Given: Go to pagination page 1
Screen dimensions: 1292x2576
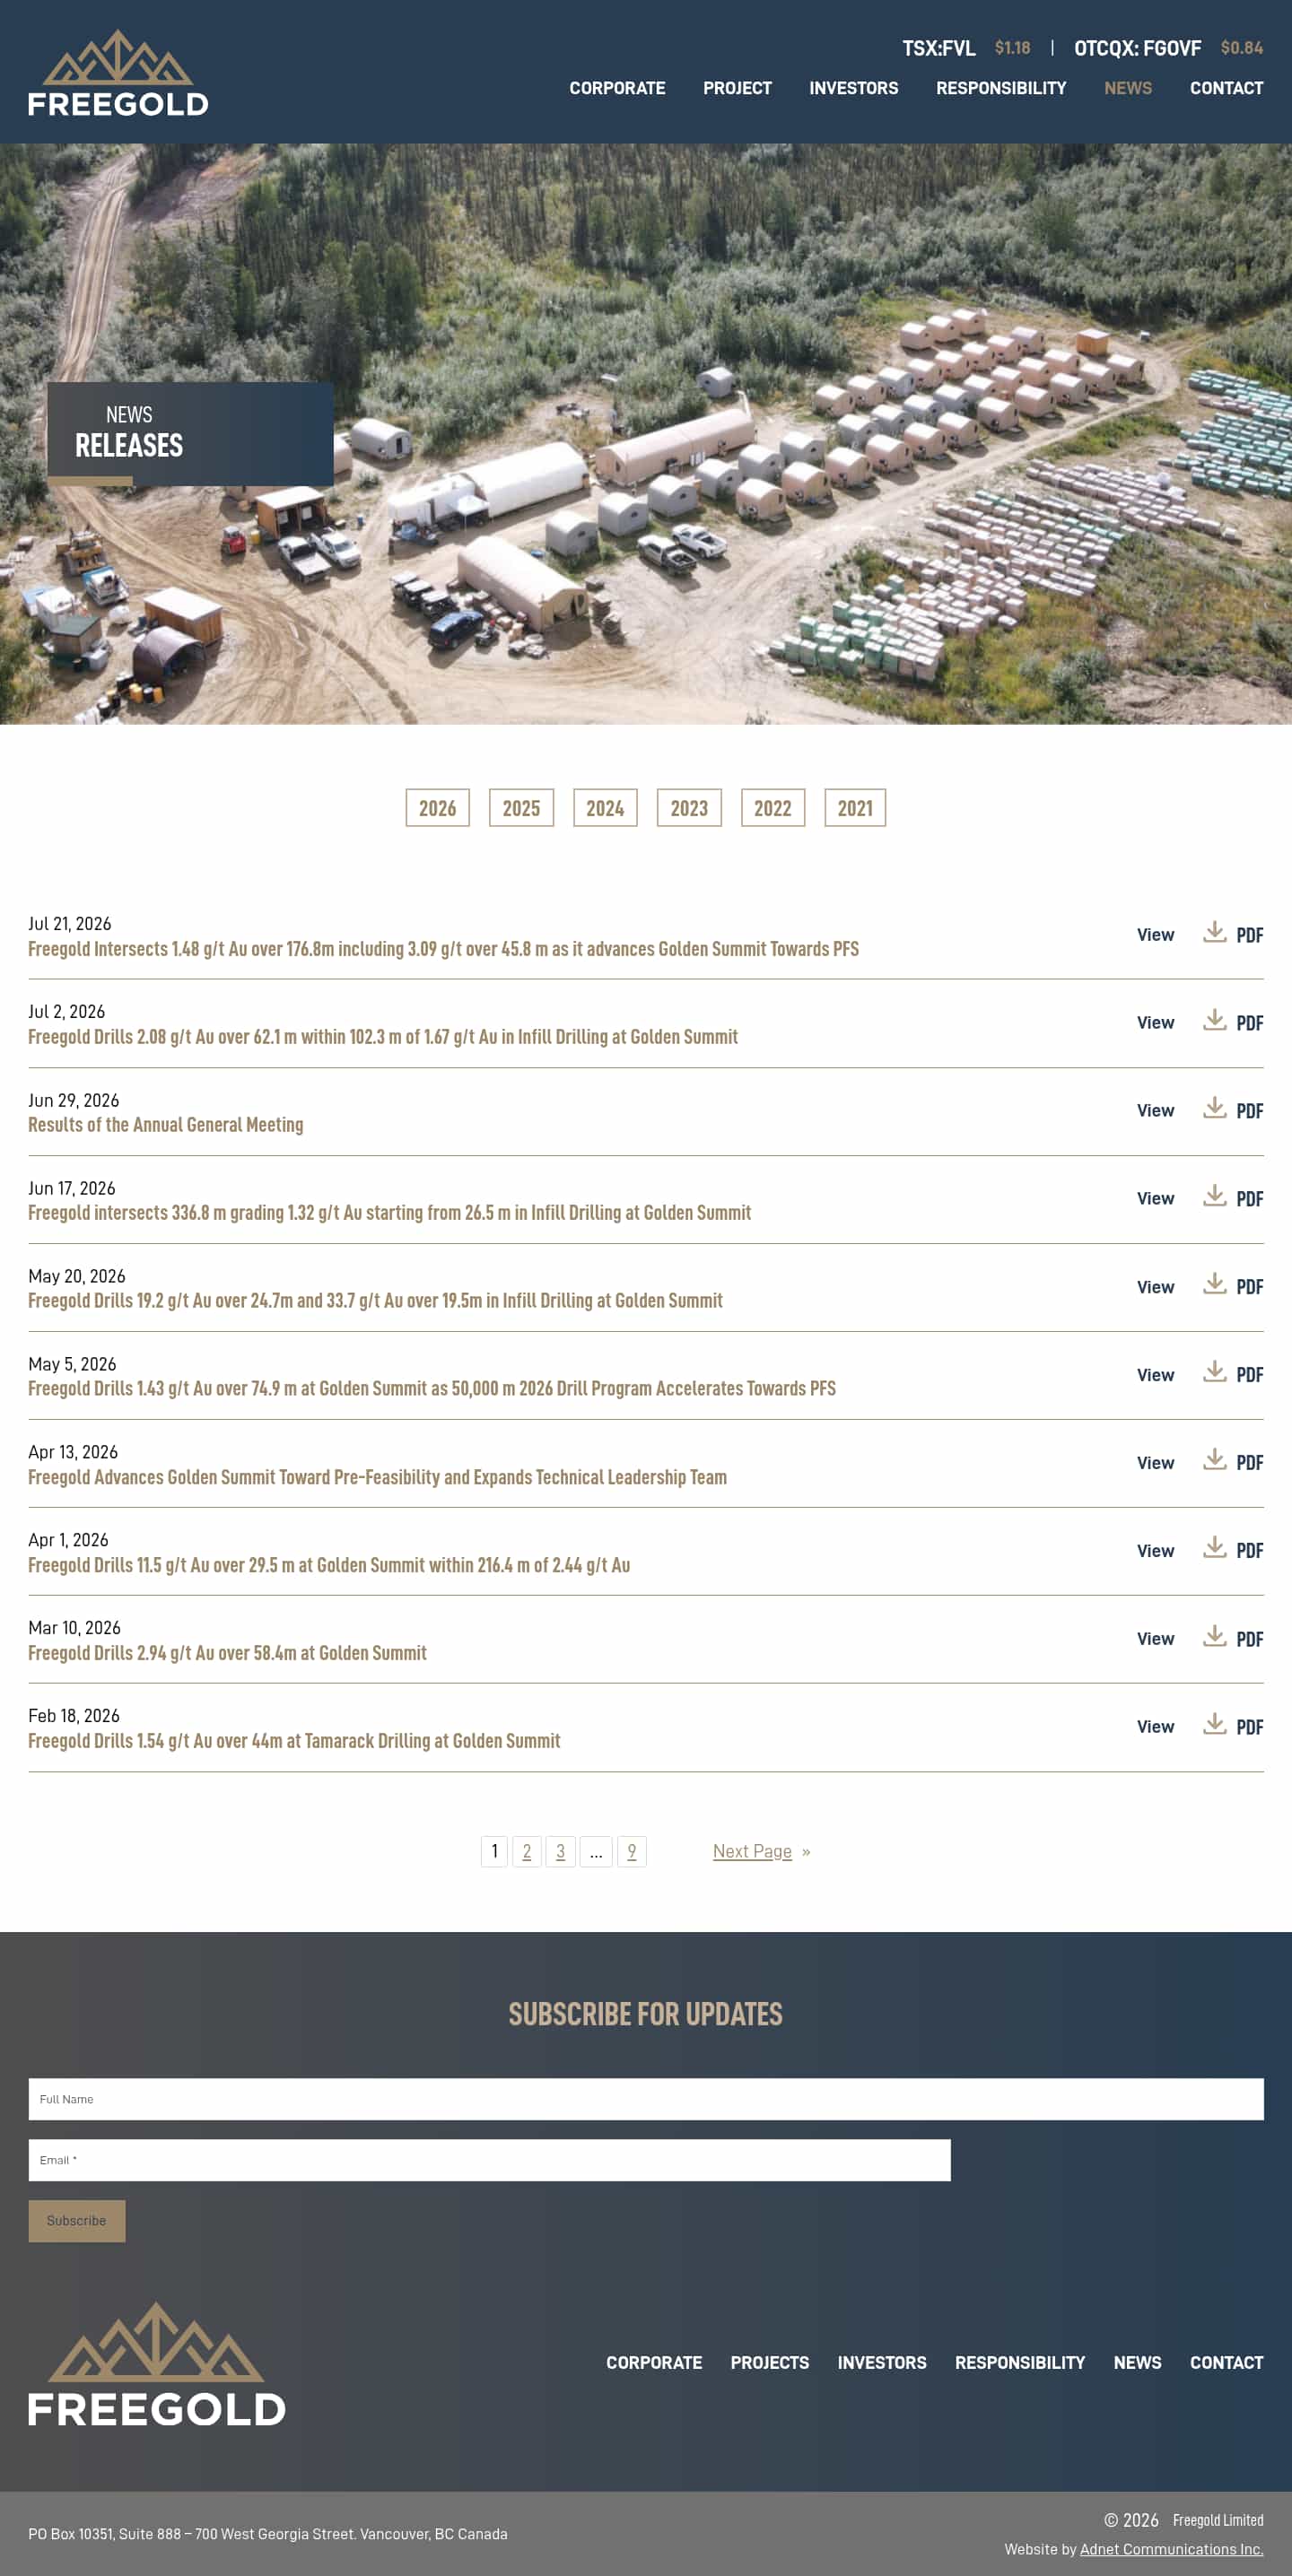Looking at the screenshot, I should [494, 1851].
